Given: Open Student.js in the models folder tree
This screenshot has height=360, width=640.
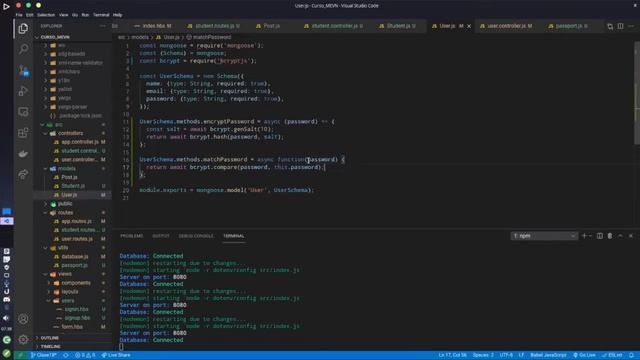Looking at the screenshot, I should coord(73,186).
